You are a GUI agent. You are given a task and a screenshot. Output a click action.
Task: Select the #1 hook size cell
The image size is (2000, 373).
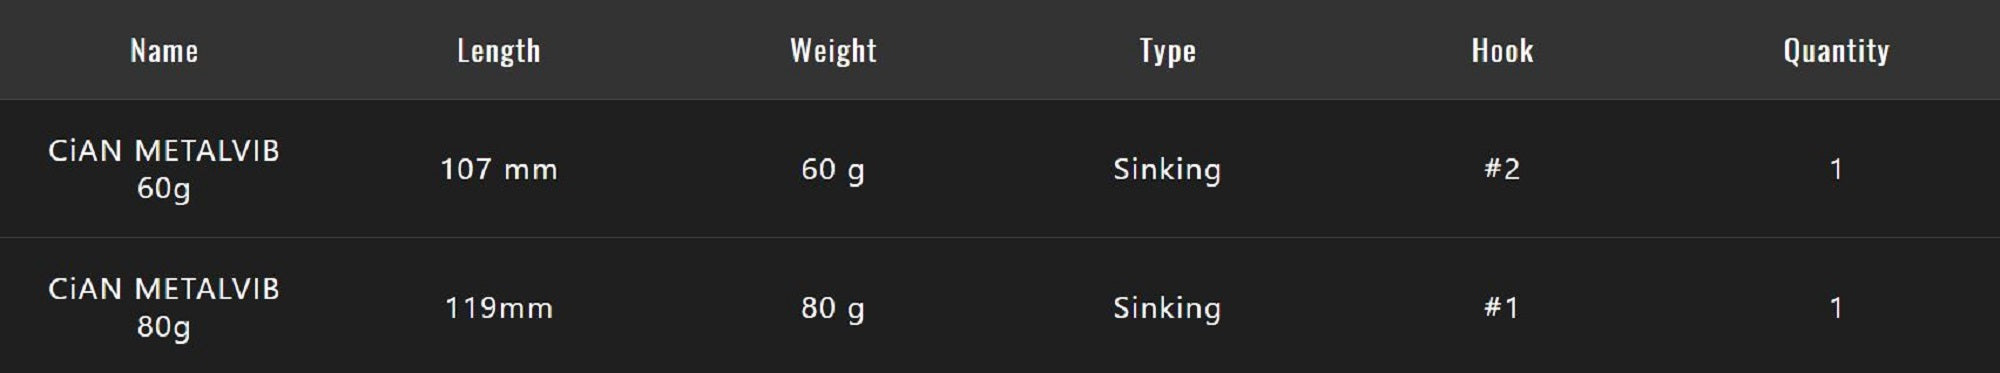coord(1502,308)
